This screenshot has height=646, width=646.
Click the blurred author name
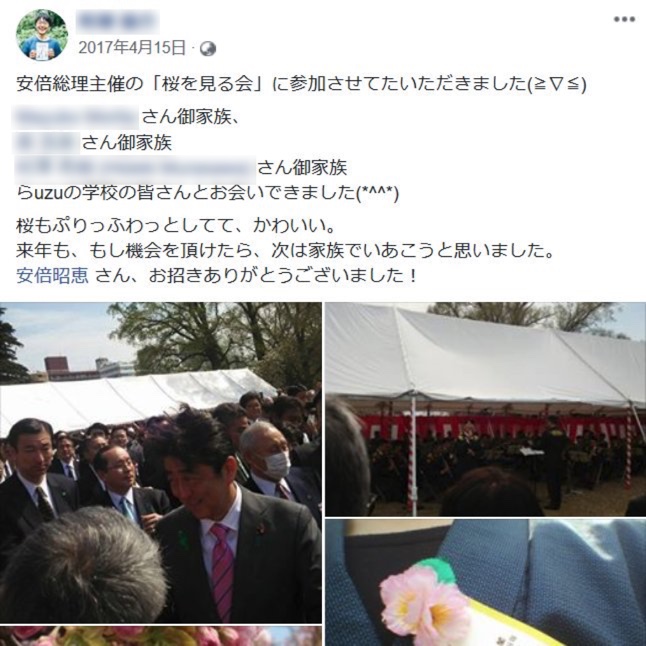tap(118, 21)
